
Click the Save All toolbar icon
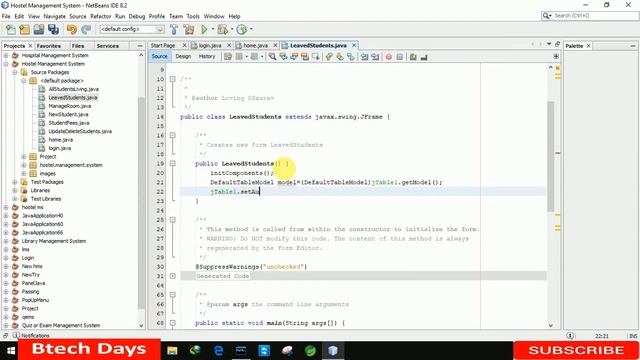pyautogui.click(x=53, y=29)
